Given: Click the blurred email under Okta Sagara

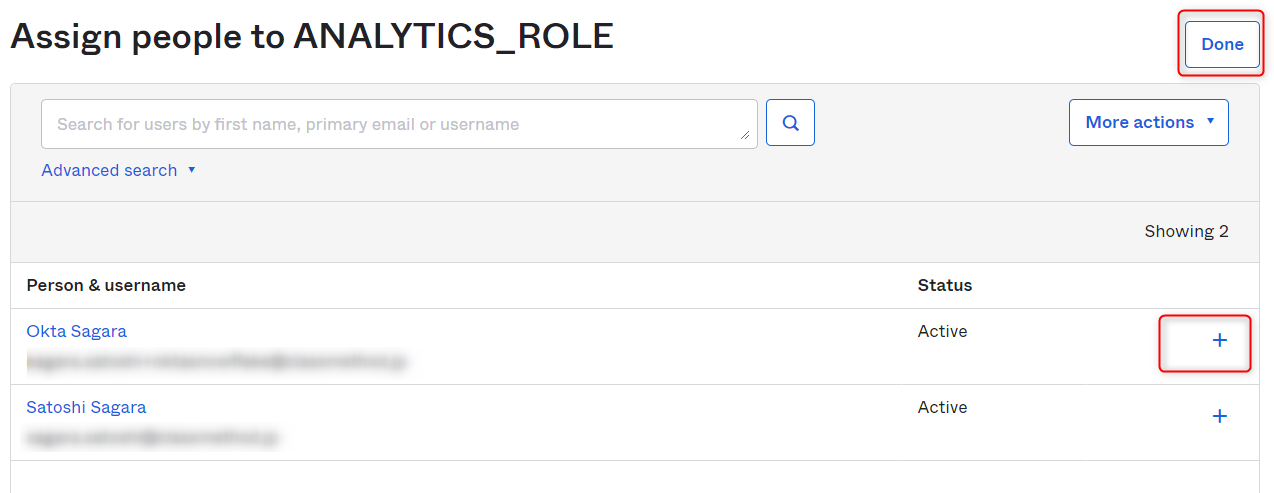Looking at the screenshot, I should pyautogui.click(x=216, y=360).
